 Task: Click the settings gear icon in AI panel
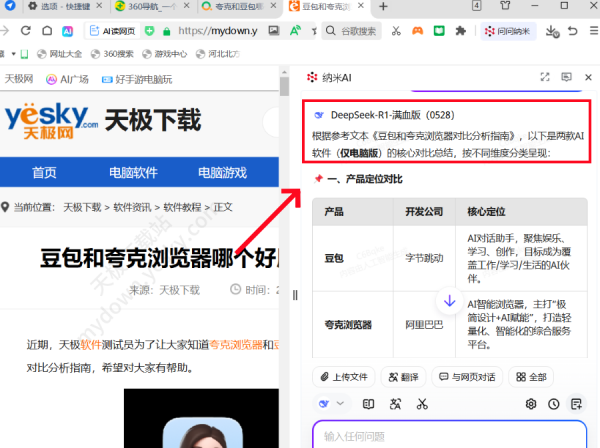point(531,404)
